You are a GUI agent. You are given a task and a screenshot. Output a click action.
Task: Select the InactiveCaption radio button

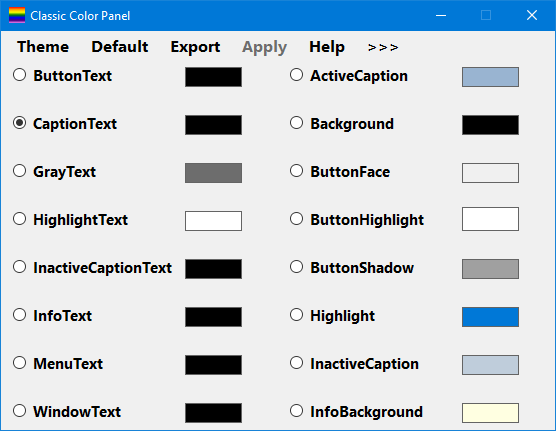296,363
